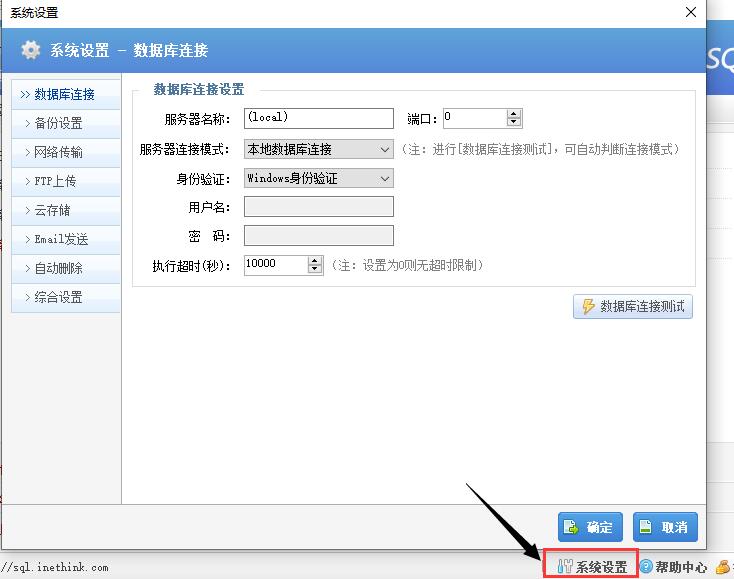
Task: Click the question mark icon by 帮助中心
Action: pyautogui.click(x=646, y=566)
